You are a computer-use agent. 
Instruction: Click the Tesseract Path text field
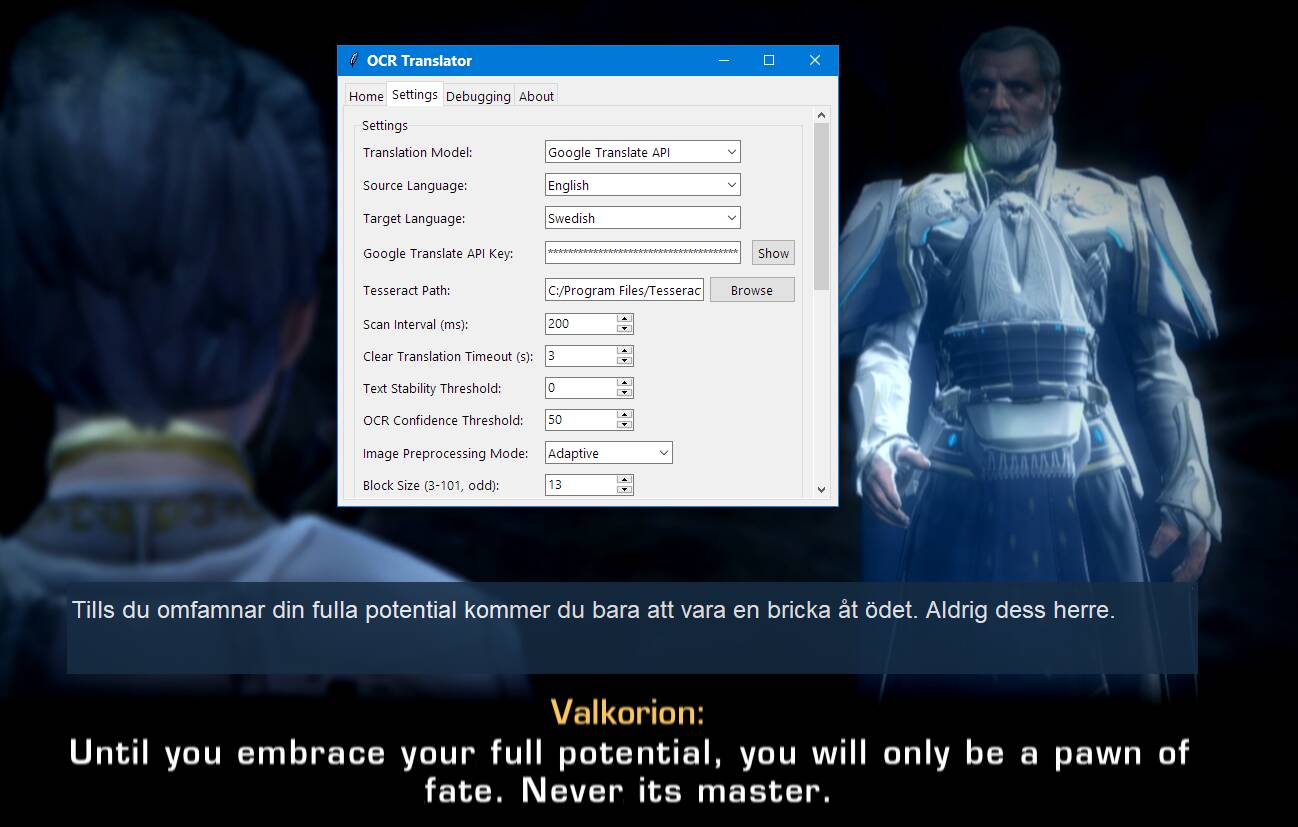click(625, 290)
